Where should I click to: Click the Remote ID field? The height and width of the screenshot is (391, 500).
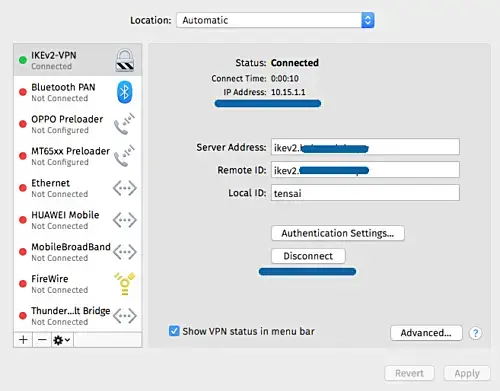pyautogui.click(x=365, y=170)
